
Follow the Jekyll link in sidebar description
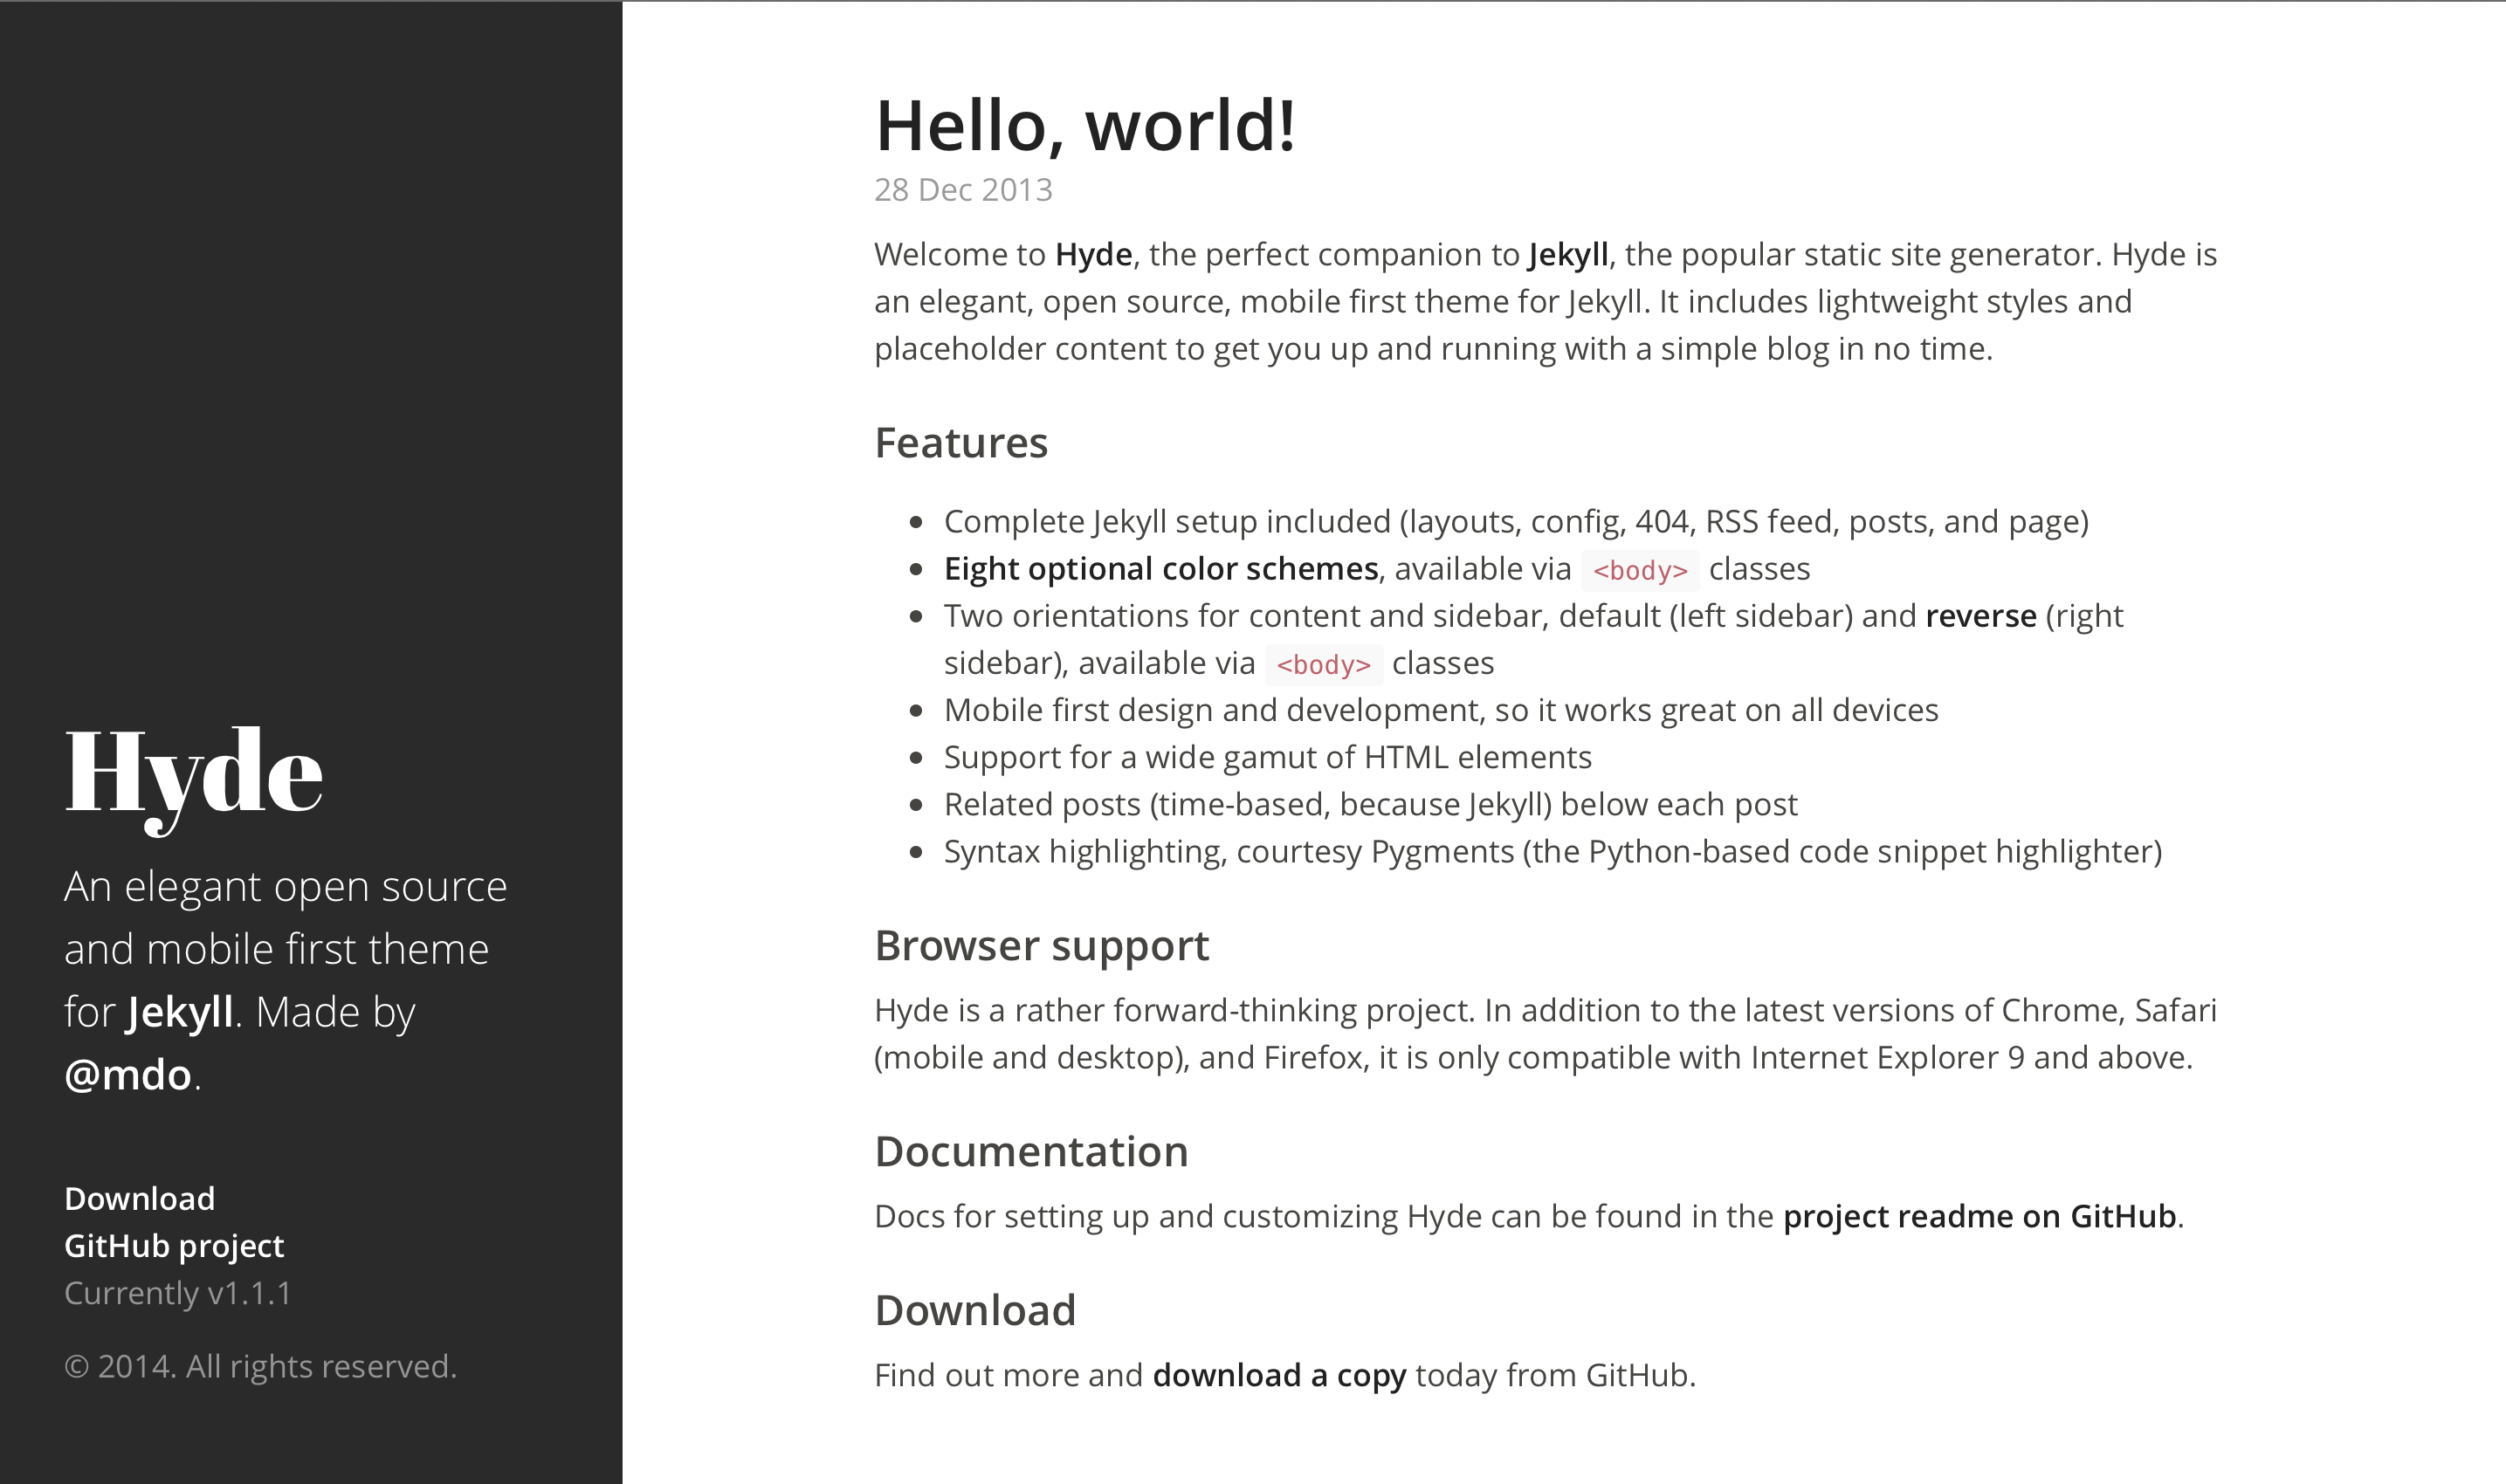tap(180, 1012)
